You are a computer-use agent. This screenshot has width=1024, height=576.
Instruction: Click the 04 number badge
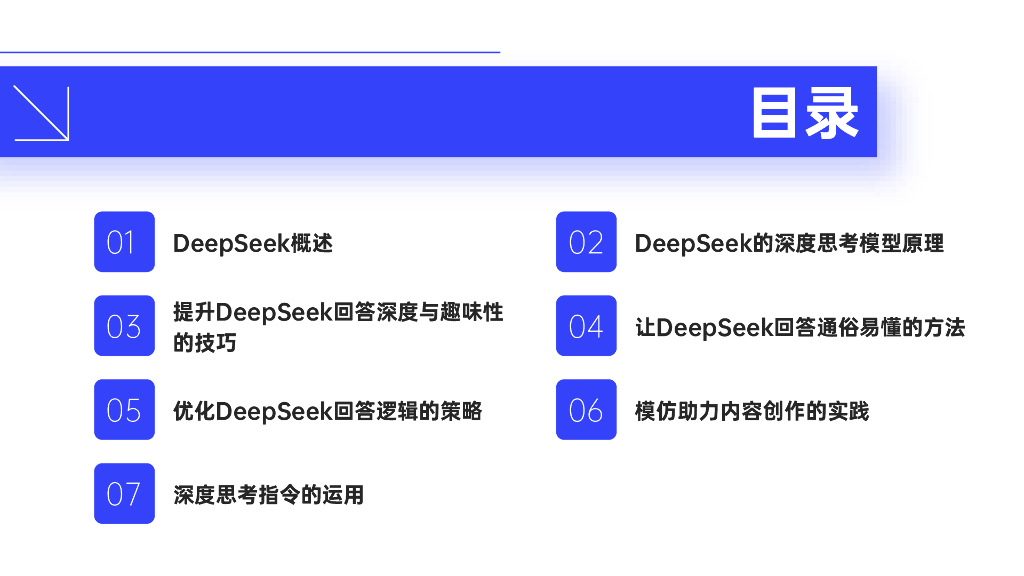tap(586, 325)
